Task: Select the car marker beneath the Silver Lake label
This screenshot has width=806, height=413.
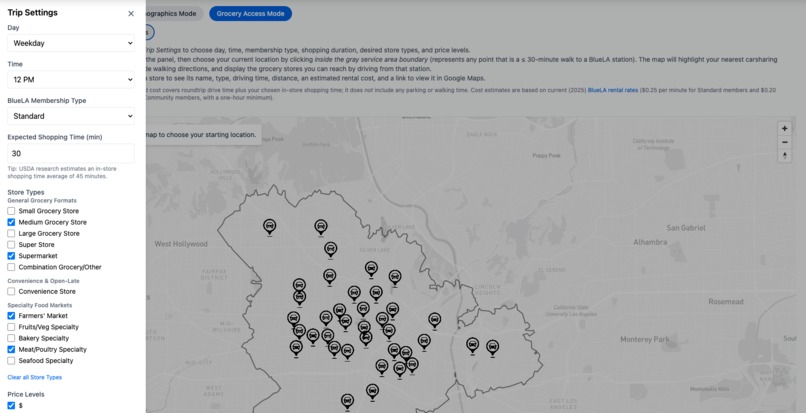Action: click(371, 268)
